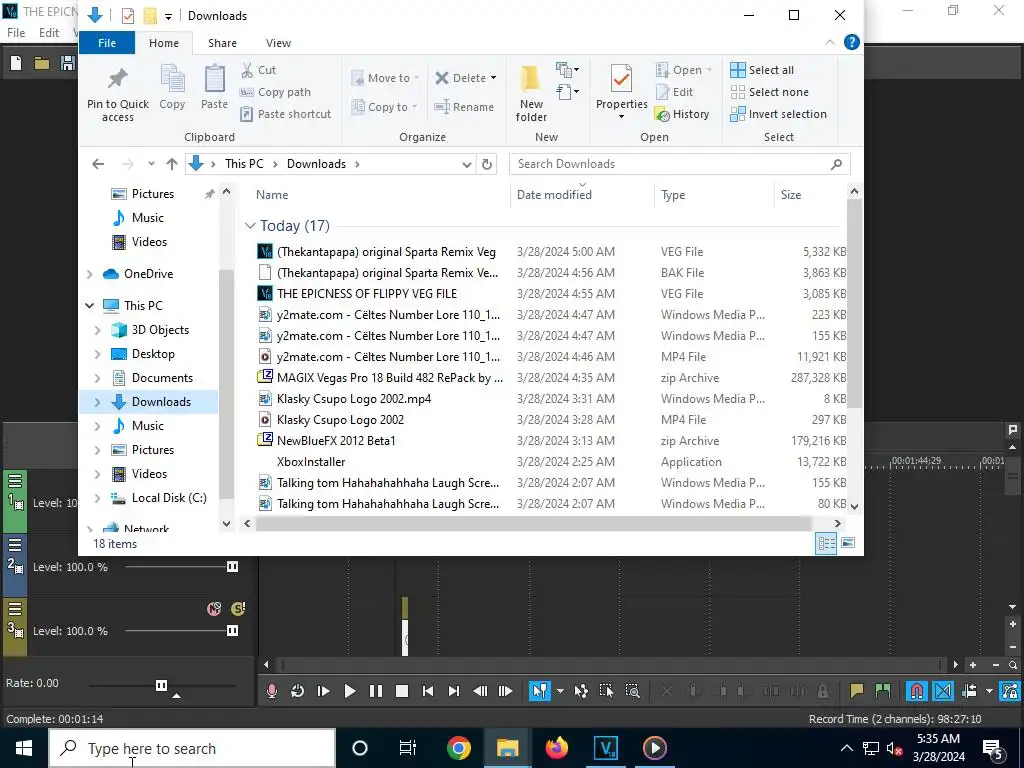Screen dimensions: 1024x768
Task: Click the Record microphone icon in Vegas transport
Action: coord(272,691)
